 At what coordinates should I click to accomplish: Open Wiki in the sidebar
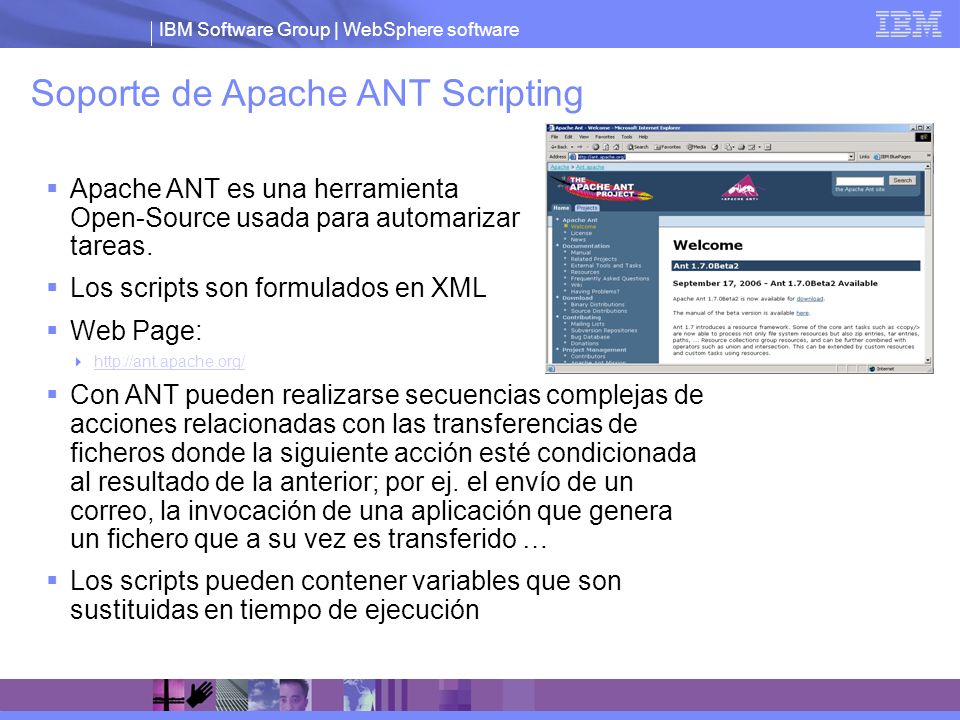click(576, 285)
